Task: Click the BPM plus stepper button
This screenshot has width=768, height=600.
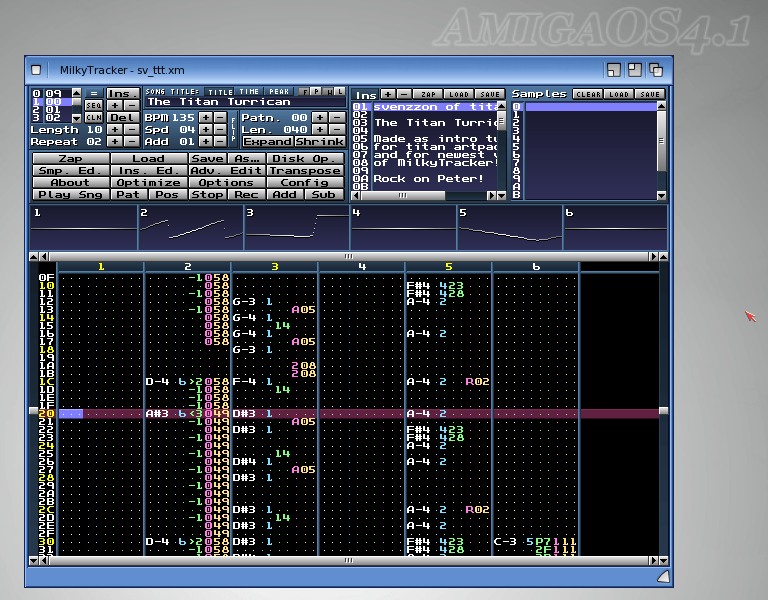Action: point(204,117)
